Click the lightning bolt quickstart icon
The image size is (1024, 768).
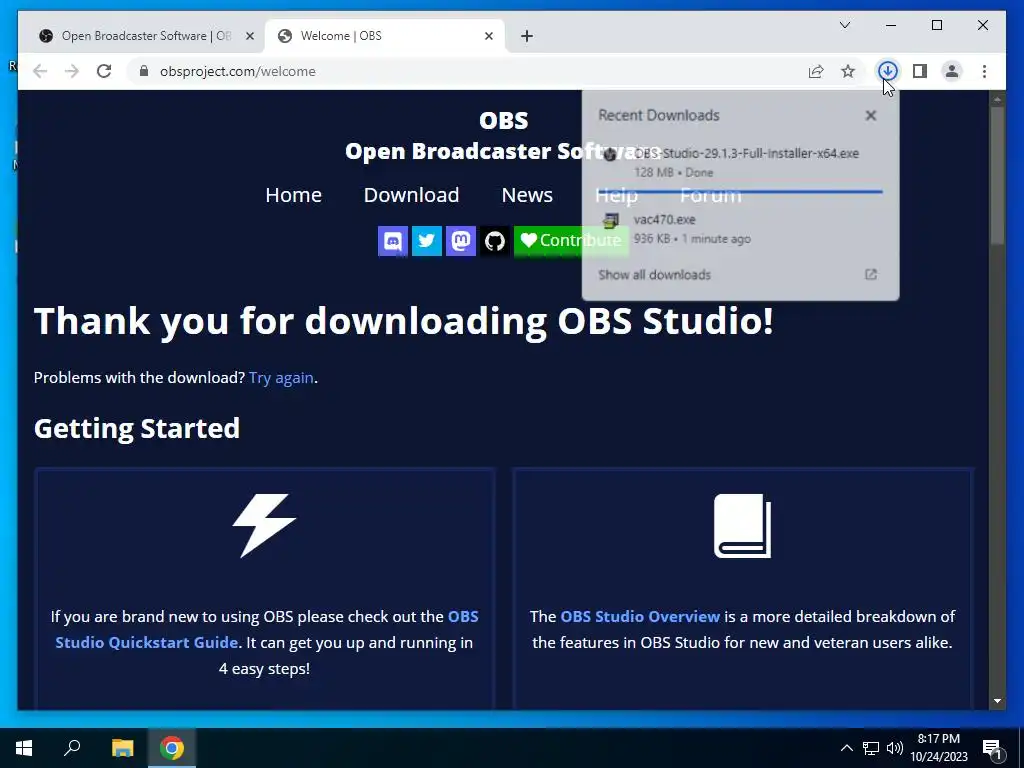264,526
